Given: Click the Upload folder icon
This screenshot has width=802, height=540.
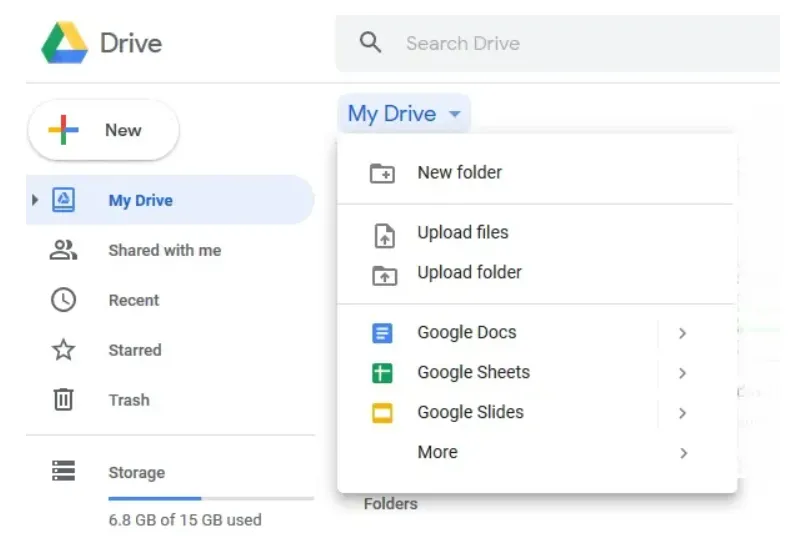Looking at the screenshot, I should click(x=384, y=275).
